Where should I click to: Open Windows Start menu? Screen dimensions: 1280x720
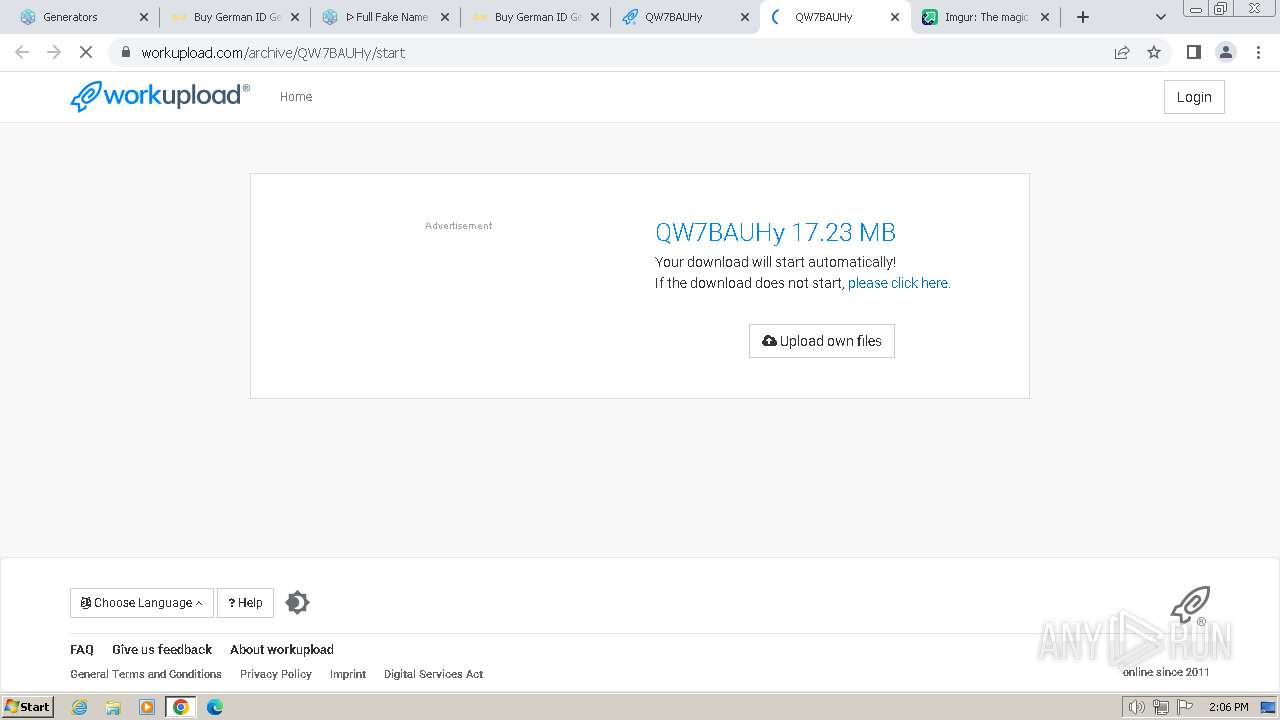[28, 707]
